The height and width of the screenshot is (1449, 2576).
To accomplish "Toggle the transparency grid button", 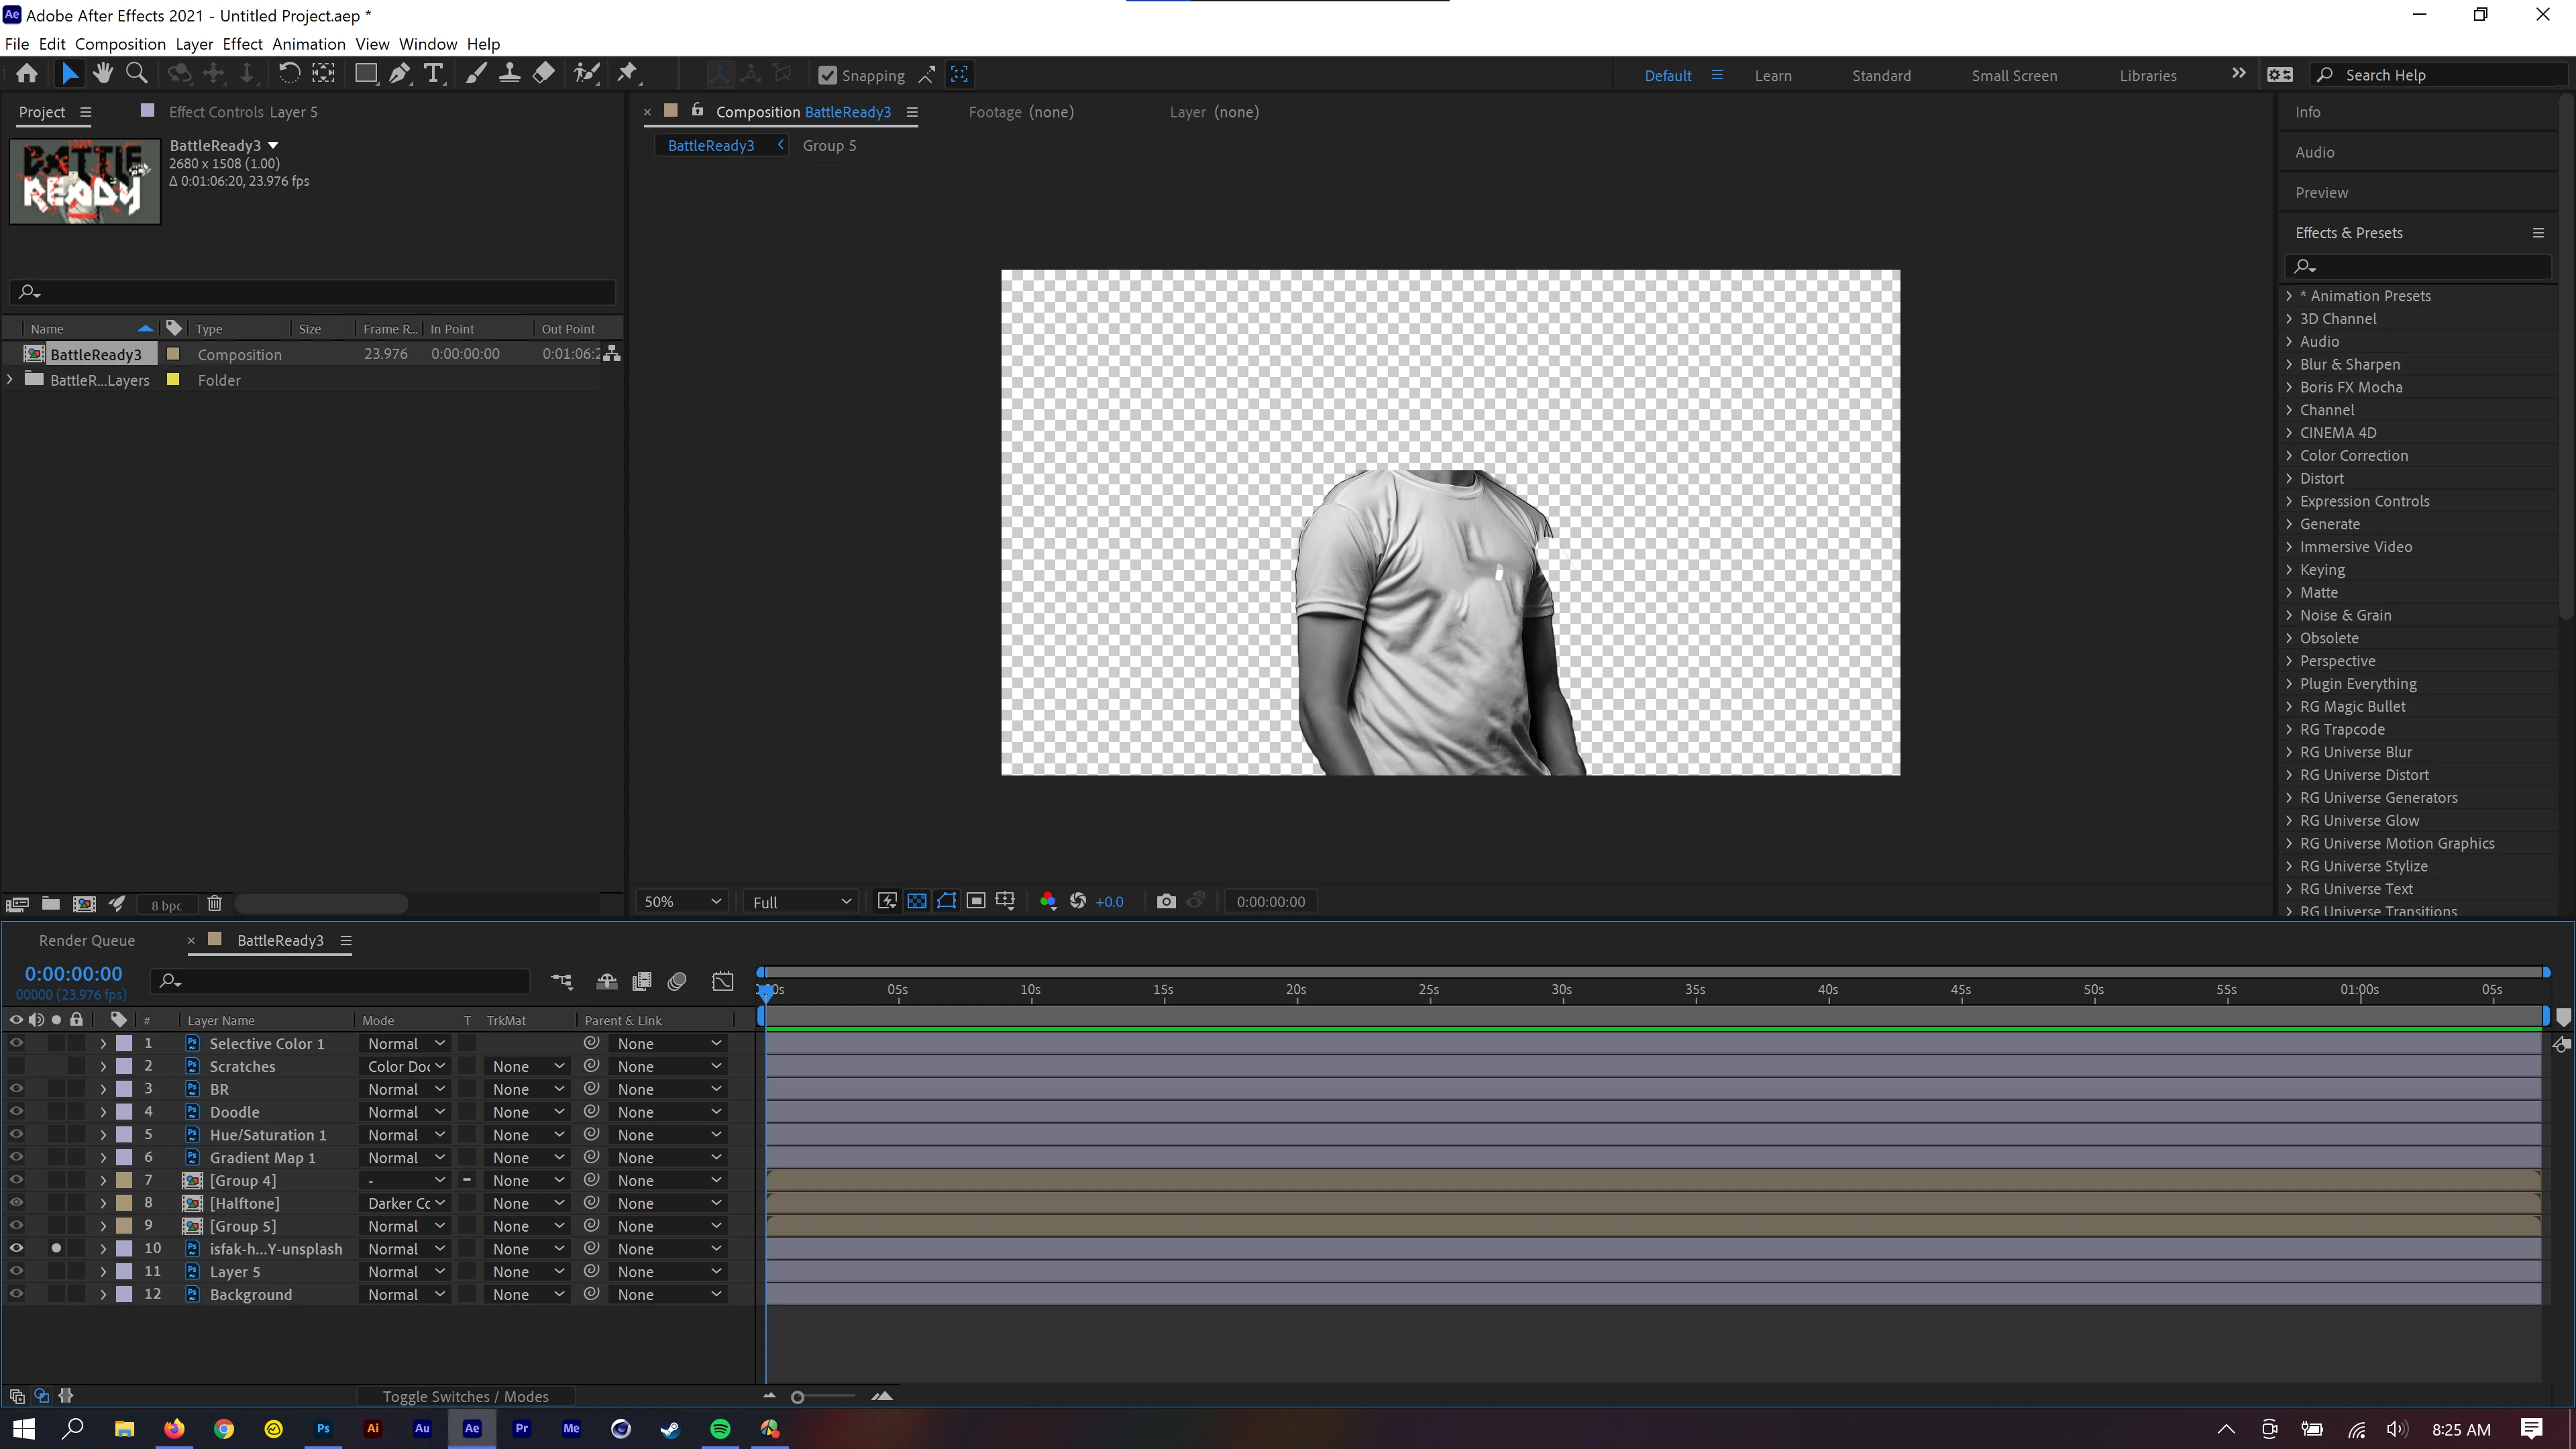I will 916,901.
